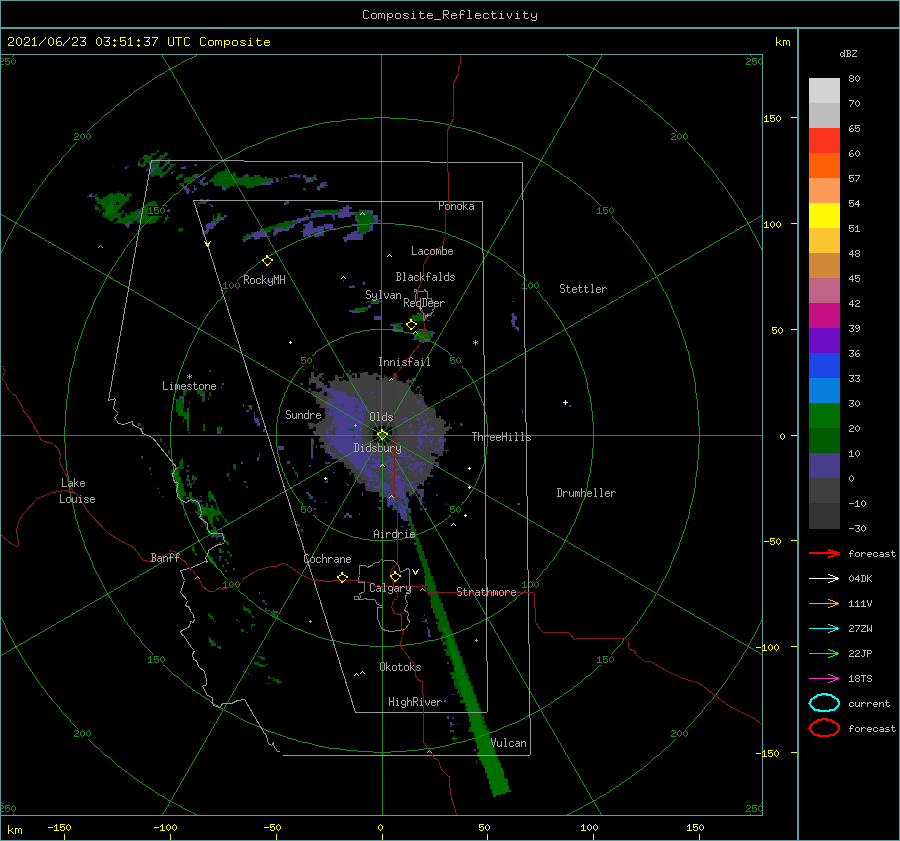
Task: Click the magenta 18TS arrow icon
Action: click(x=824, y=679)
